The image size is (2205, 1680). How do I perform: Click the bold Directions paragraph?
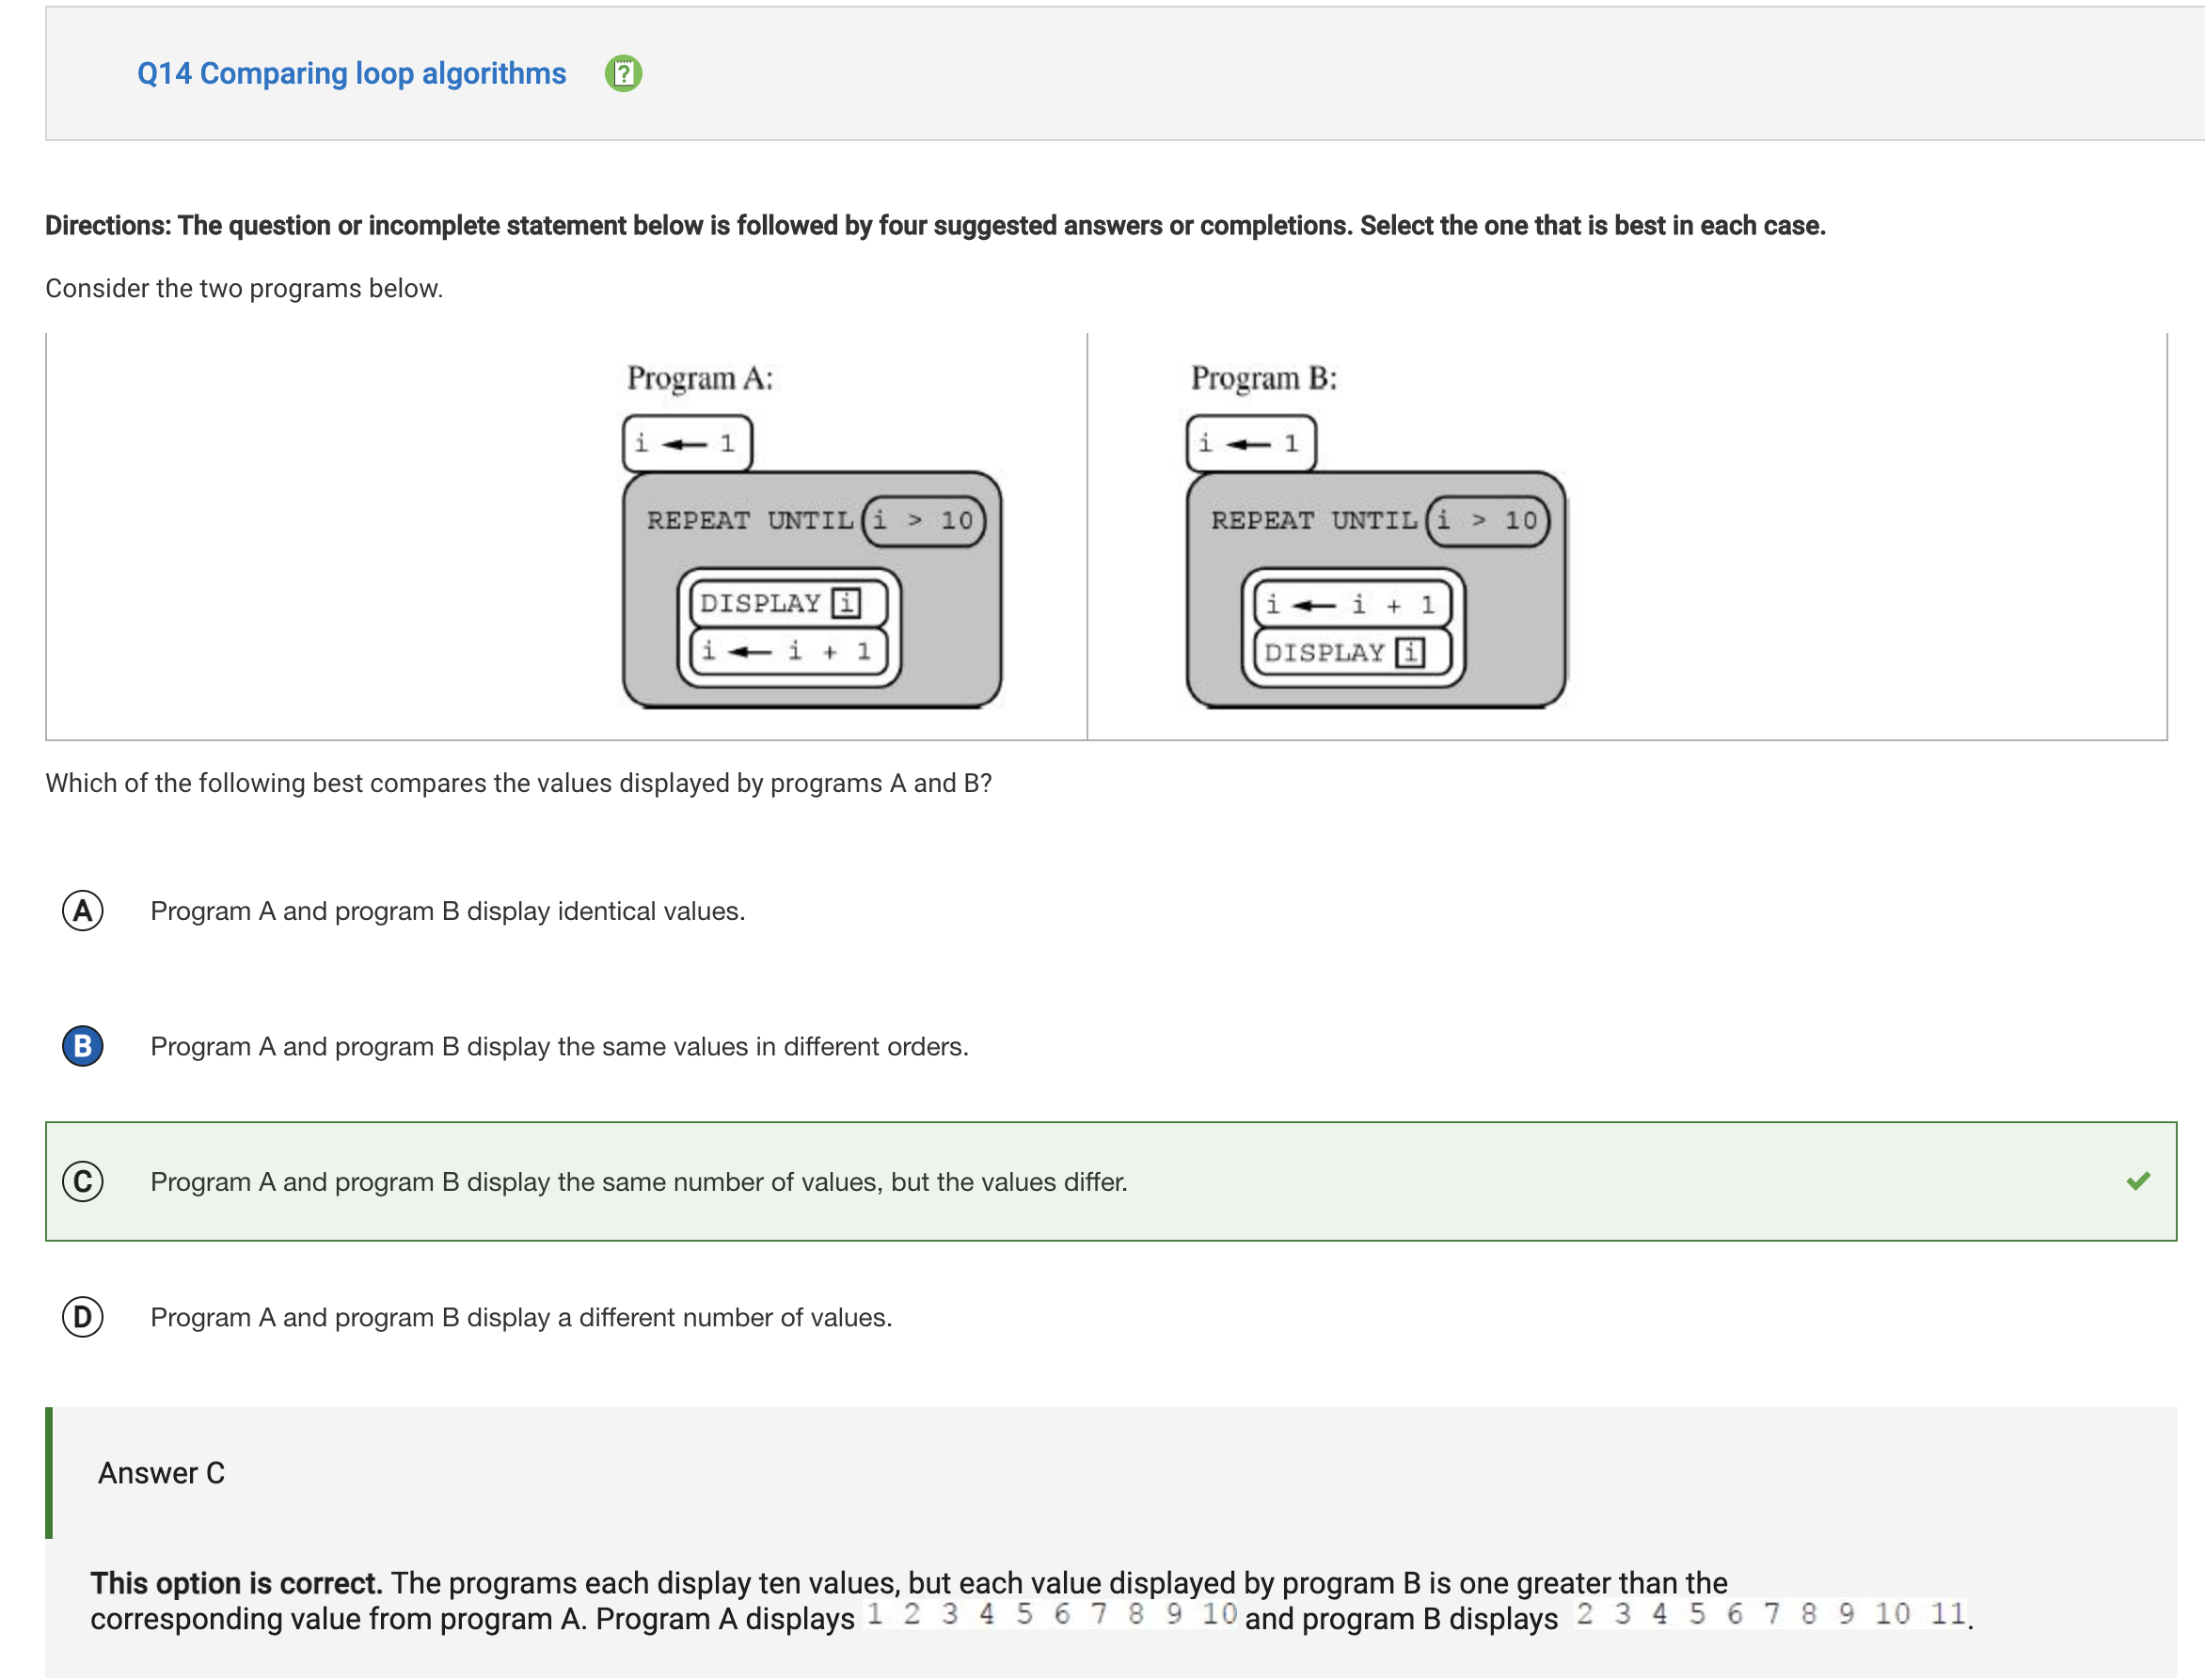click(x=935, y=226)
